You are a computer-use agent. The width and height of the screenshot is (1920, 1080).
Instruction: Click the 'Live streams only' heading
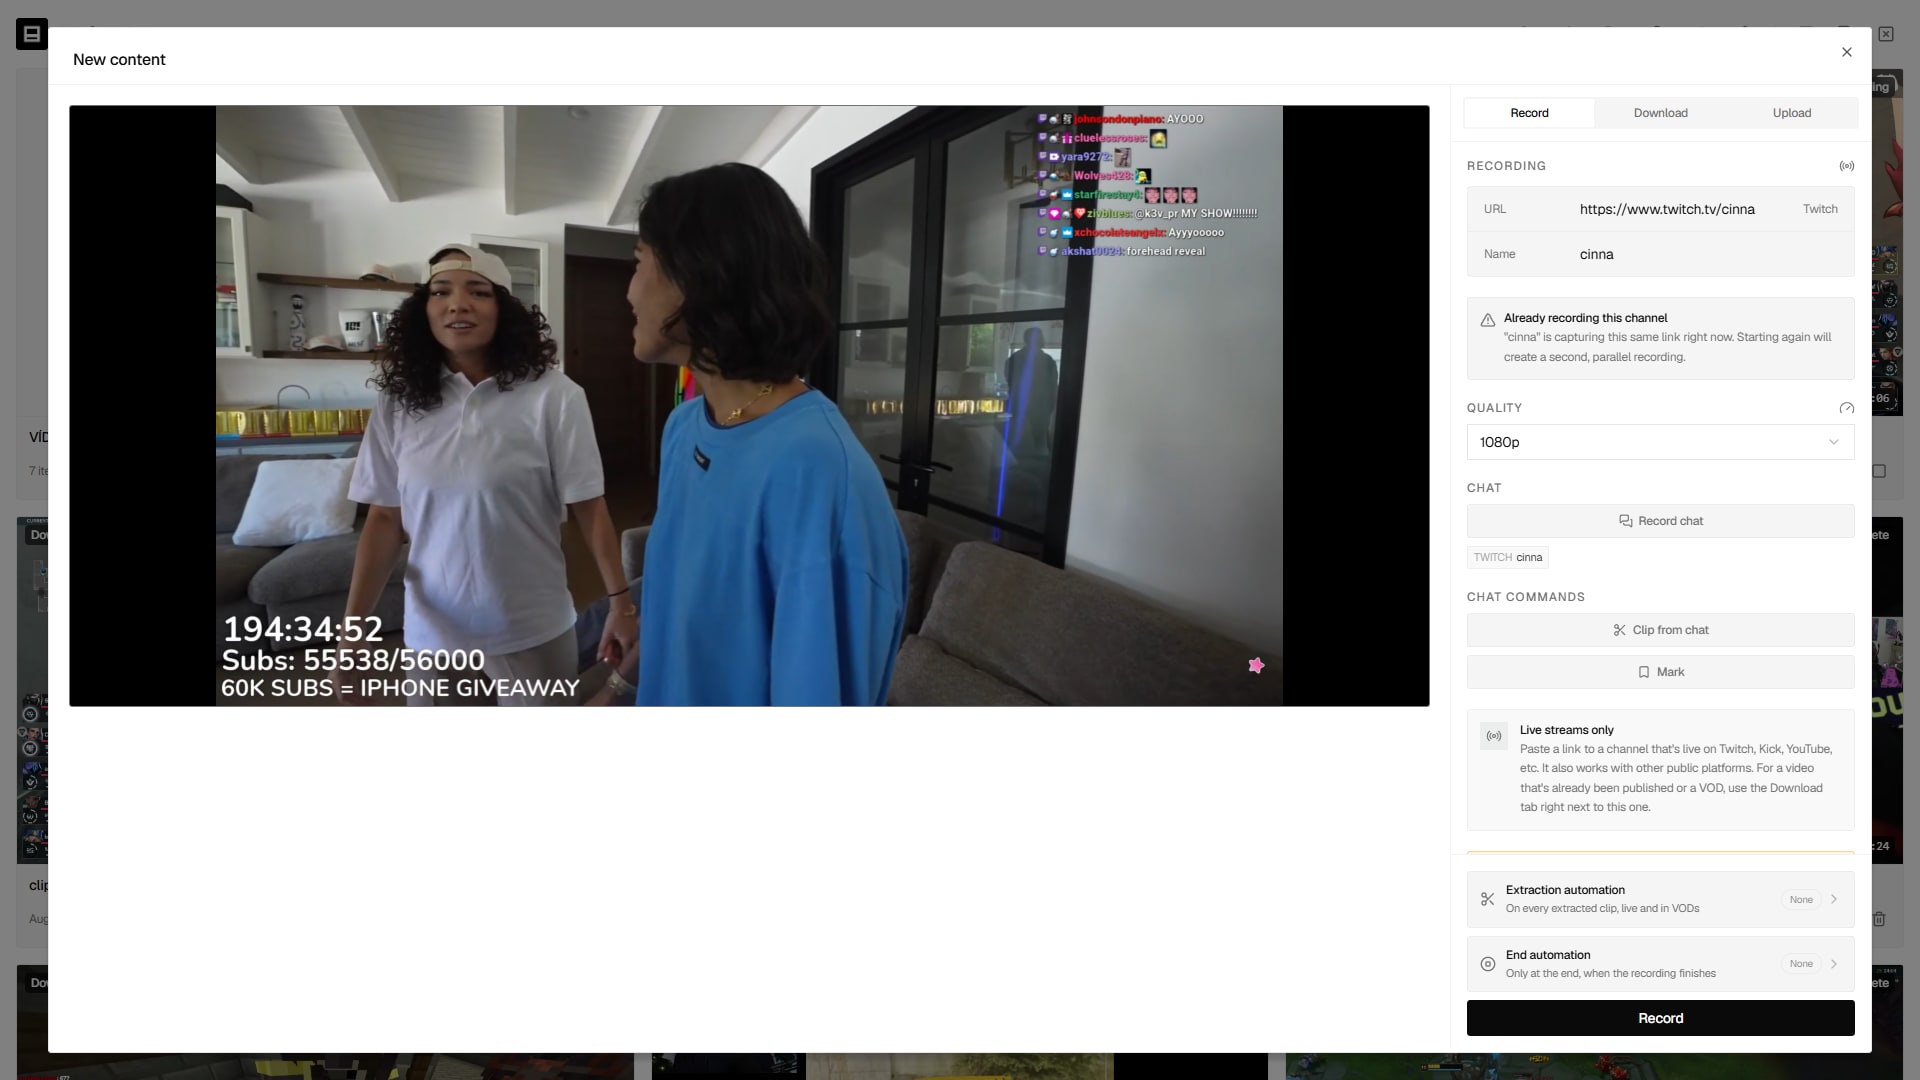pos(1566,730)
